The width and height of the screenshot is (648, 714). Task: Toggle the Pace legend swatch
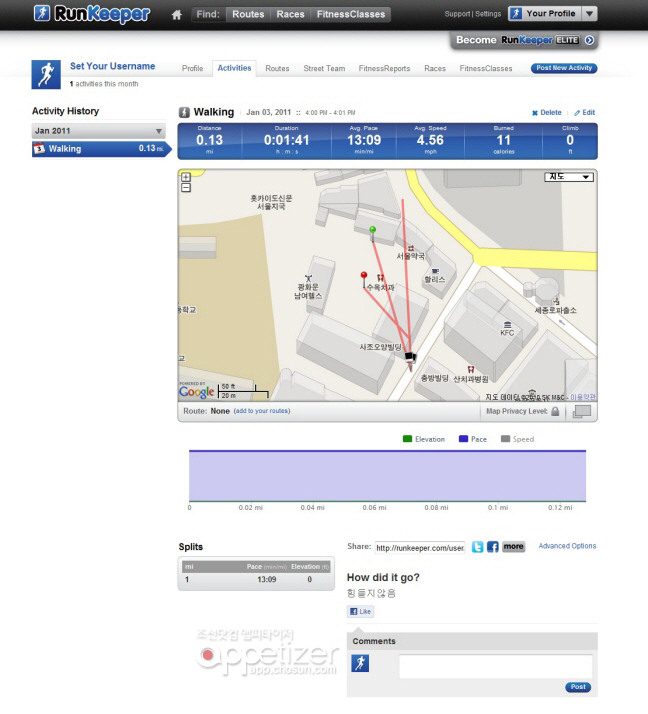[x=463, y=439]
